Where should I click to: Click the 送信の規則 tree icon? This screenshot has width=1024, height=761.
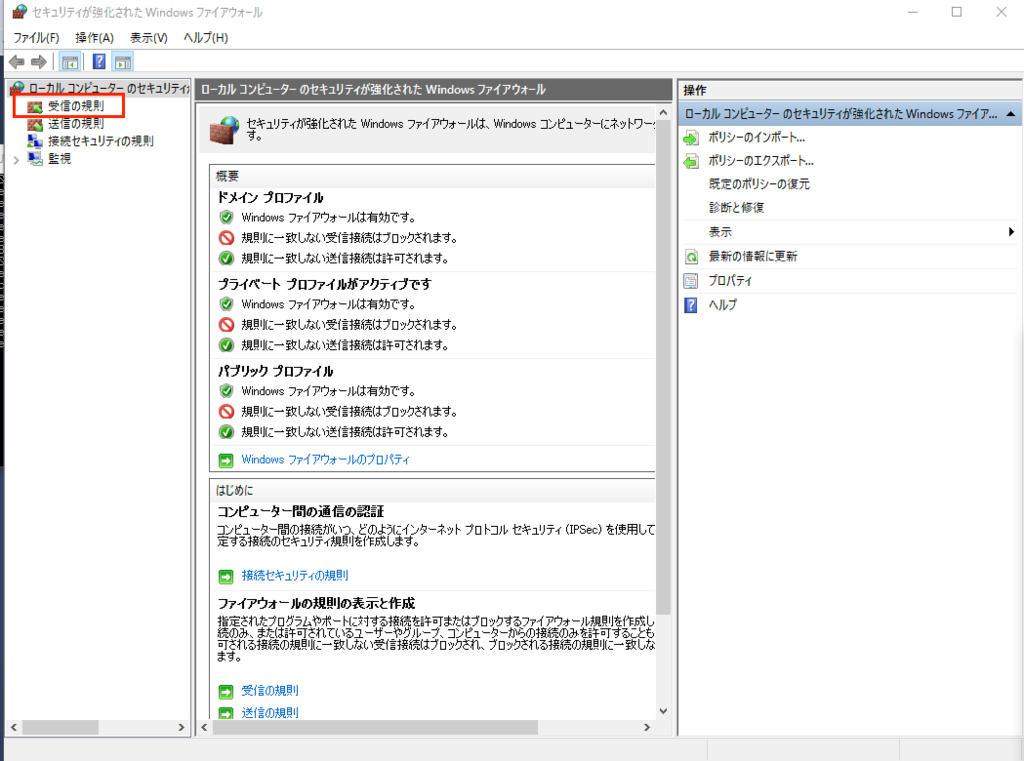[35, 124]
